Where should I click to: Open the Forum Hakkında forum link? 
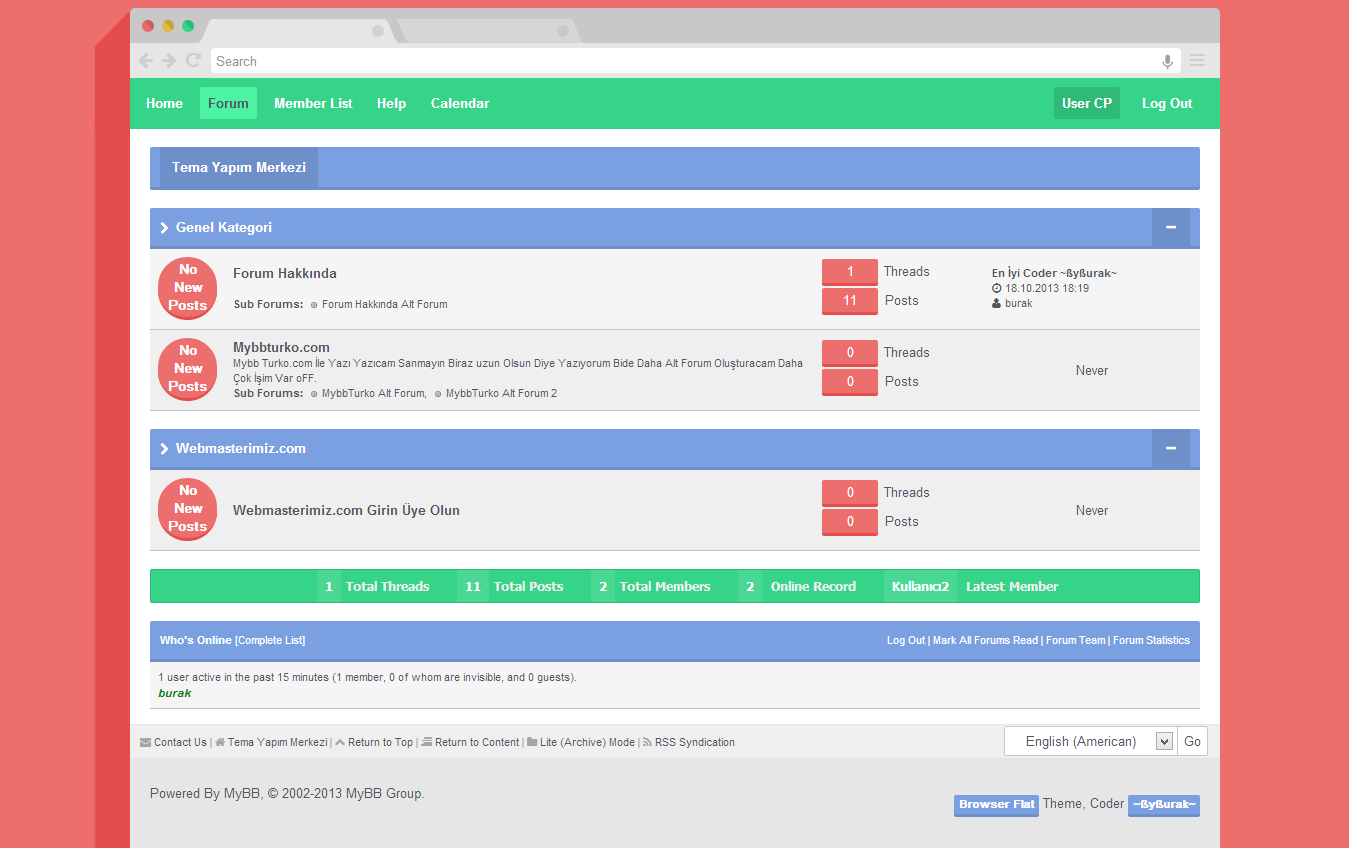tap(285, 273)
